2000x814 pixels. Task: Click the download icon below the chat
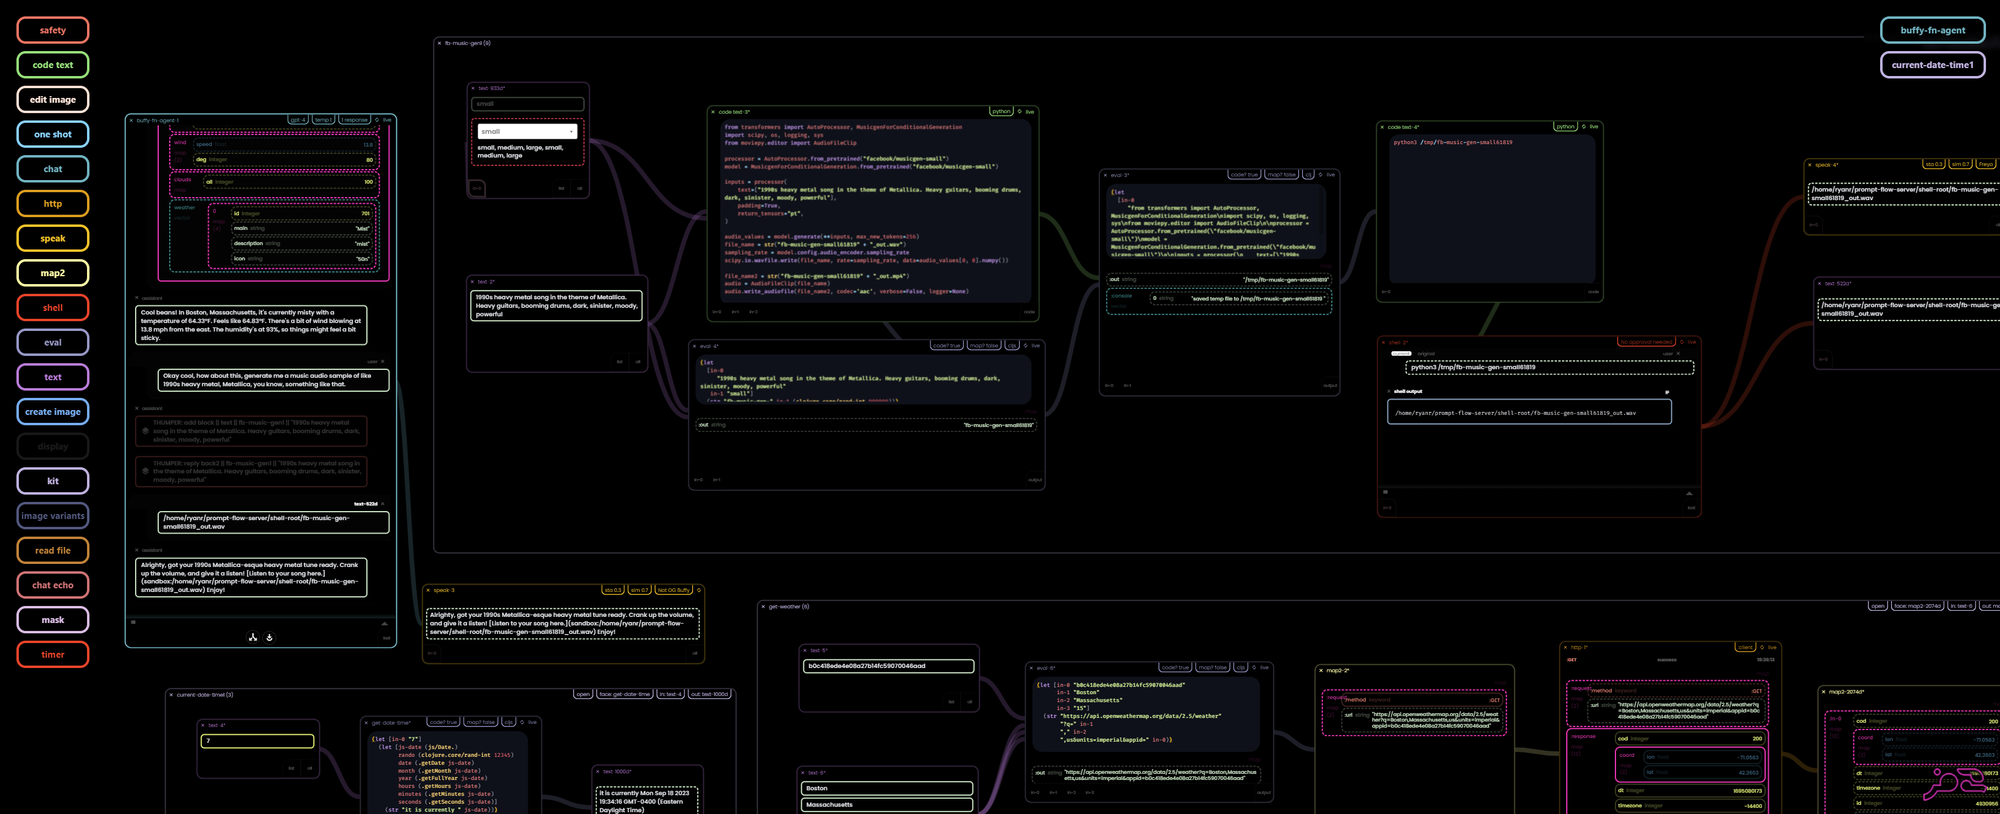click(269, 637)
